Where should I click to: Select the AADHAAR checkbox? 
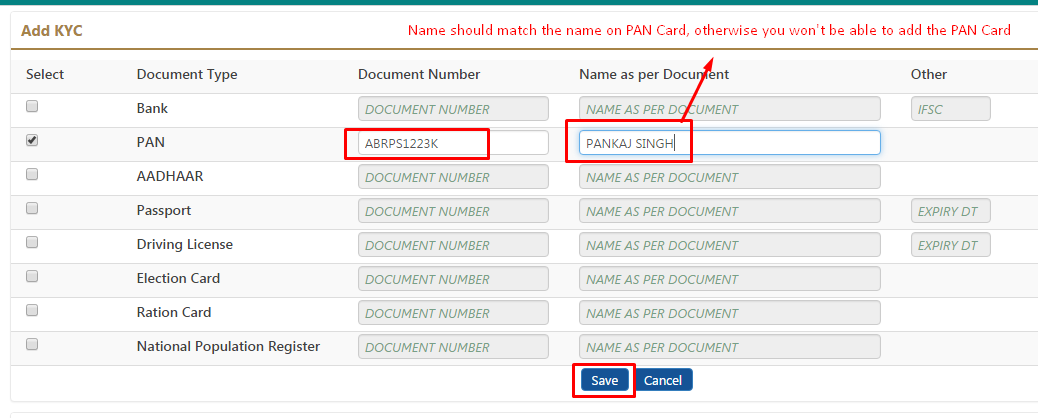pyautogui.click(x=32, y=174)
